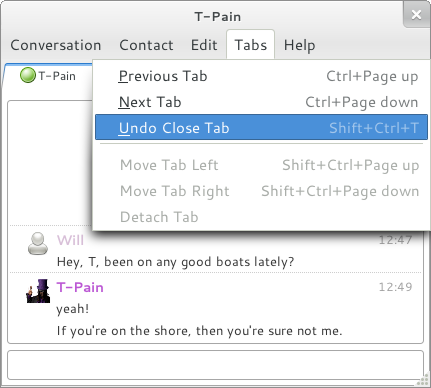
Task: Close the T-Pain chat window
Action: pos(416,15)
